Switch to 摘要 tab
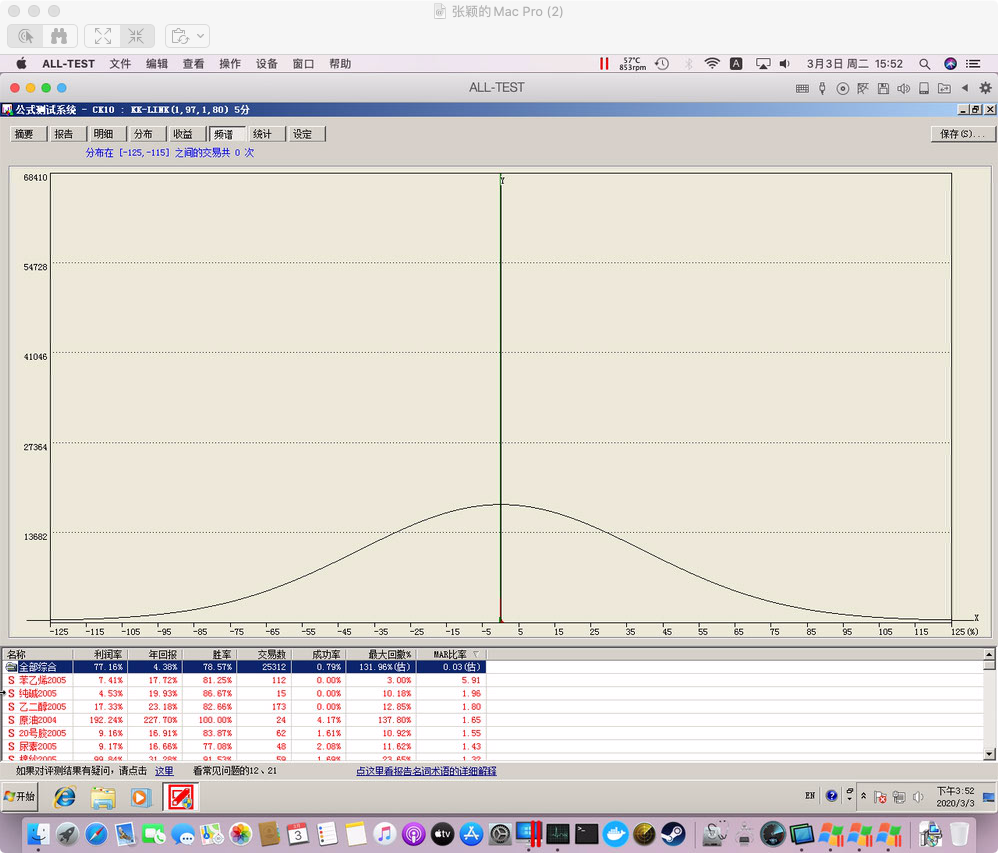Image resolution: width=998 pixels, height=853 pixels. pos(29,134)
